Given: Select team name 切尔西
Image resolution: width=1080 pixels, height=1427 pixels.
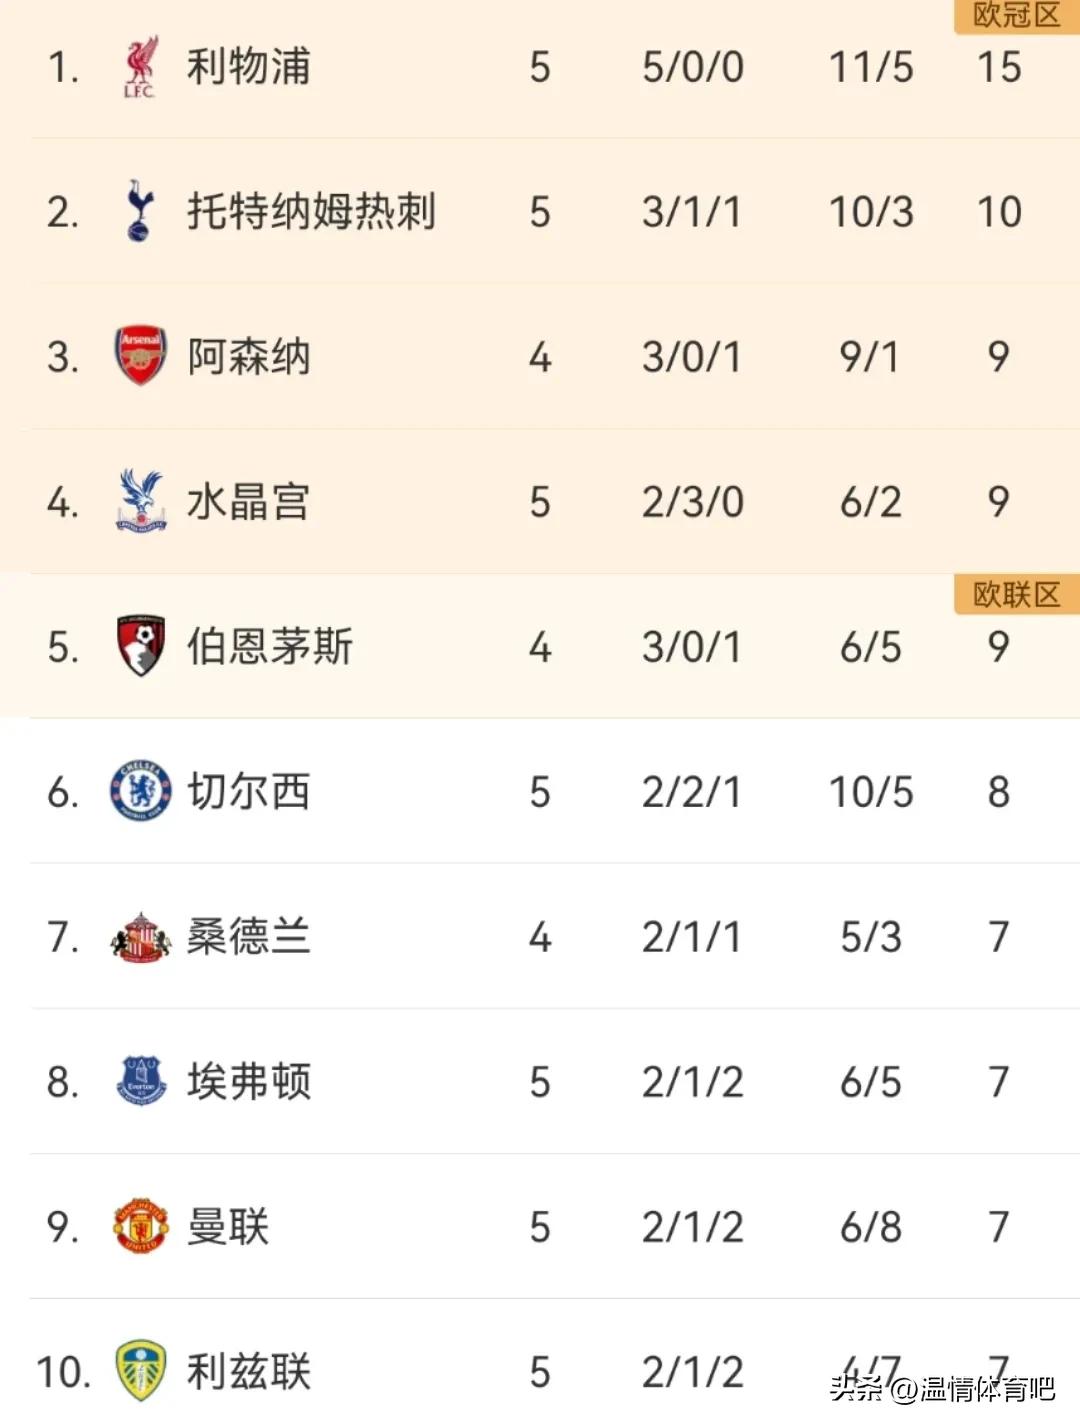Looking at the screenshot, I should [x=249, y=792].
